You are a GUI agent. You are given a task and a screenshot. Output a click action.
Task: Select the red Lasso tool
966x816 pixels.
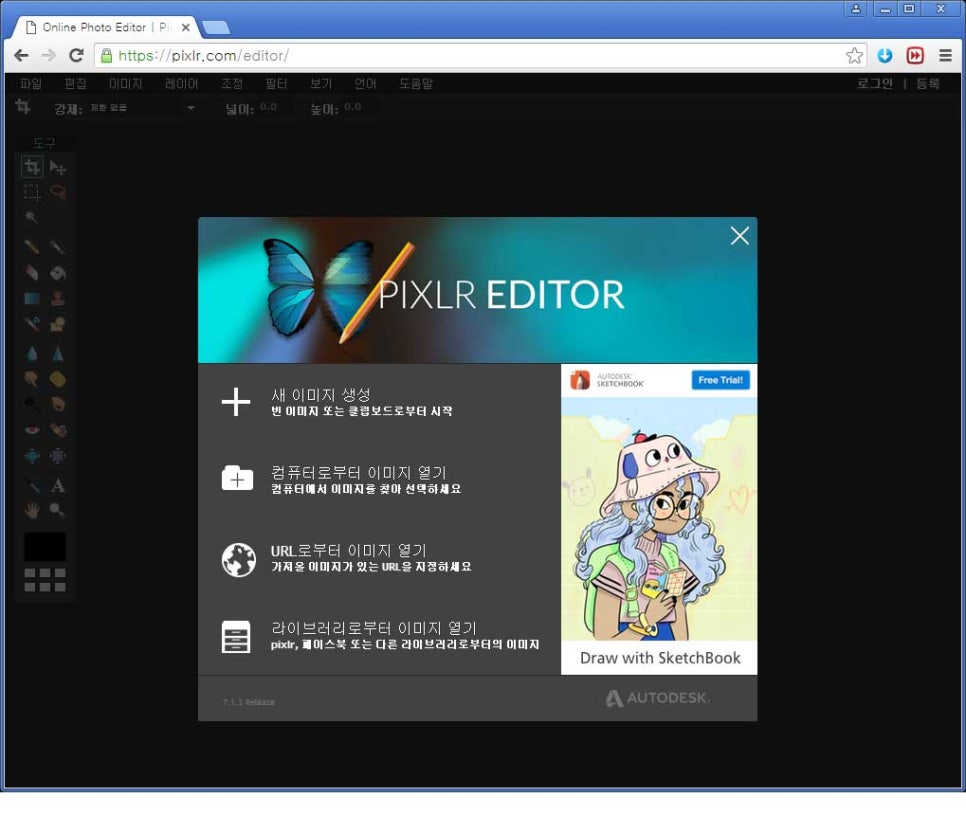pos(58,192)
